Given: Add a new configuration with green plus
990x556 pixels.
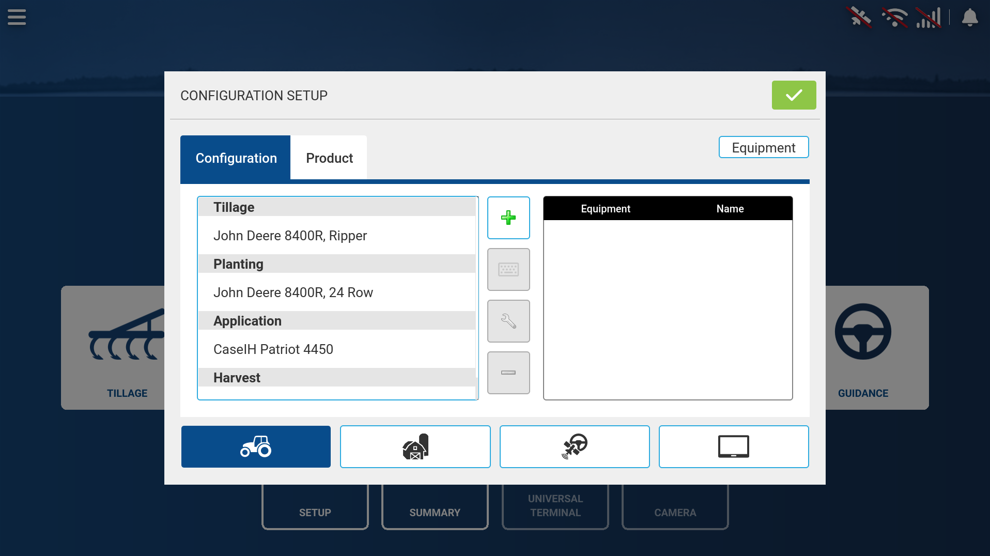Looking at the screenshot, I should (508, 218).
